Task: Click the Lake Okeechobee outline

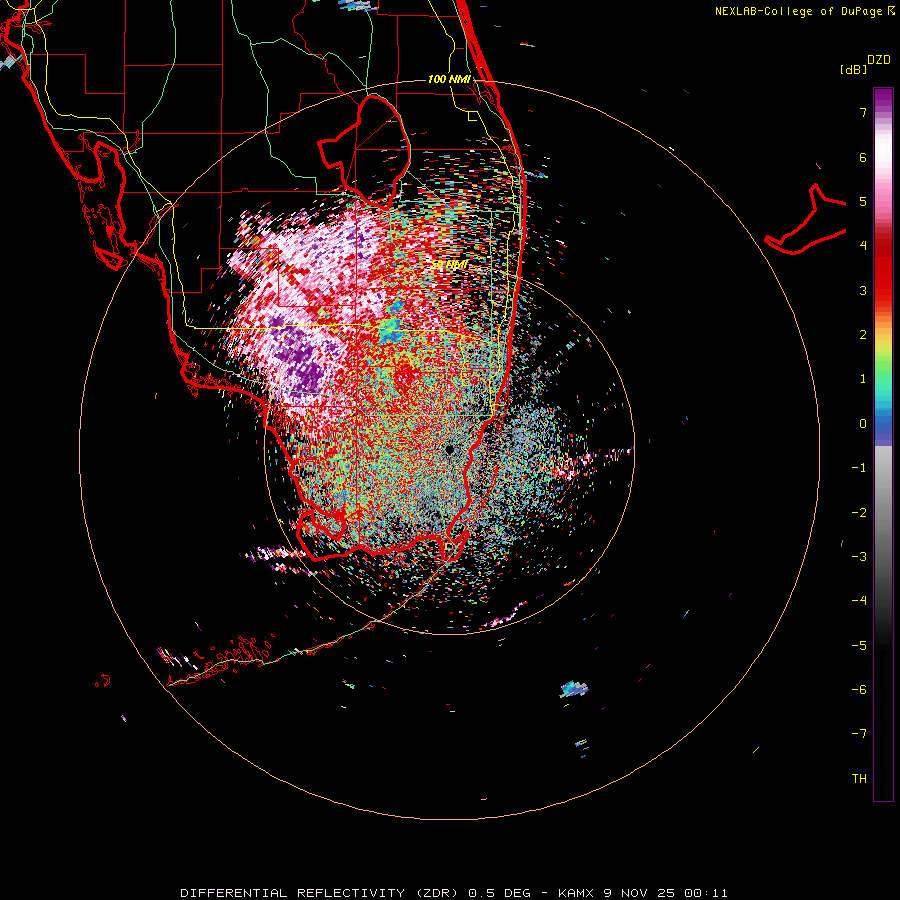Action: point(365,151)
